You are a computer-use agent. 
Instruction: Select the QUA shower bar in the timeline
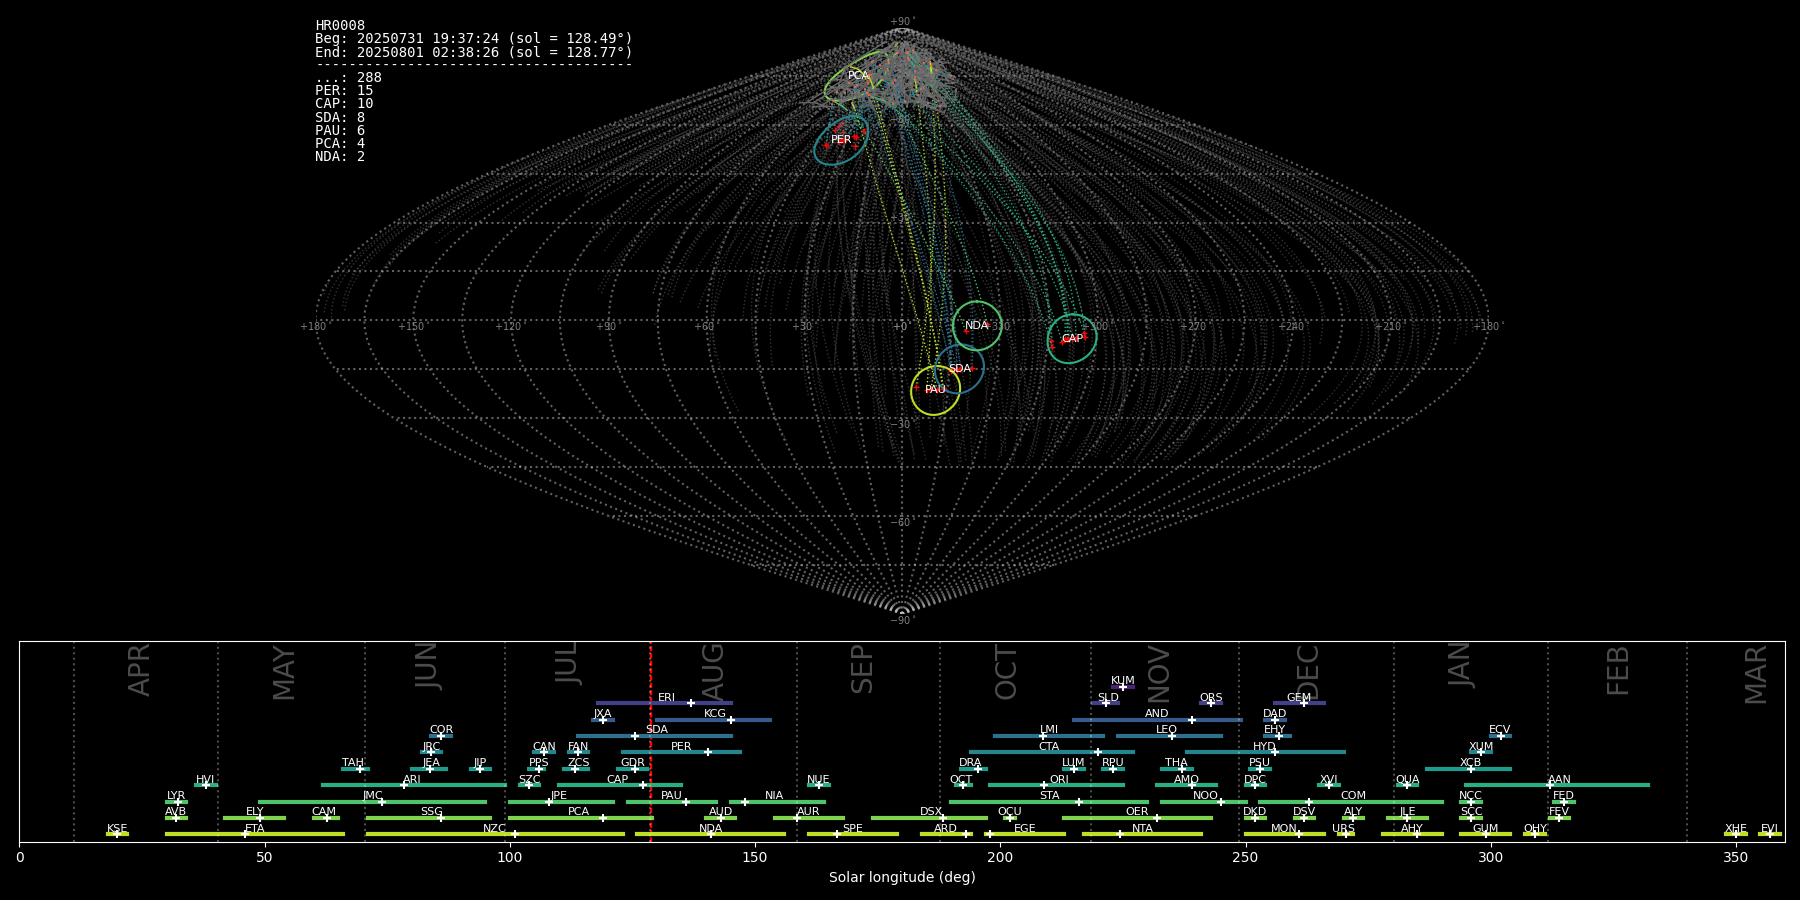1407,785
